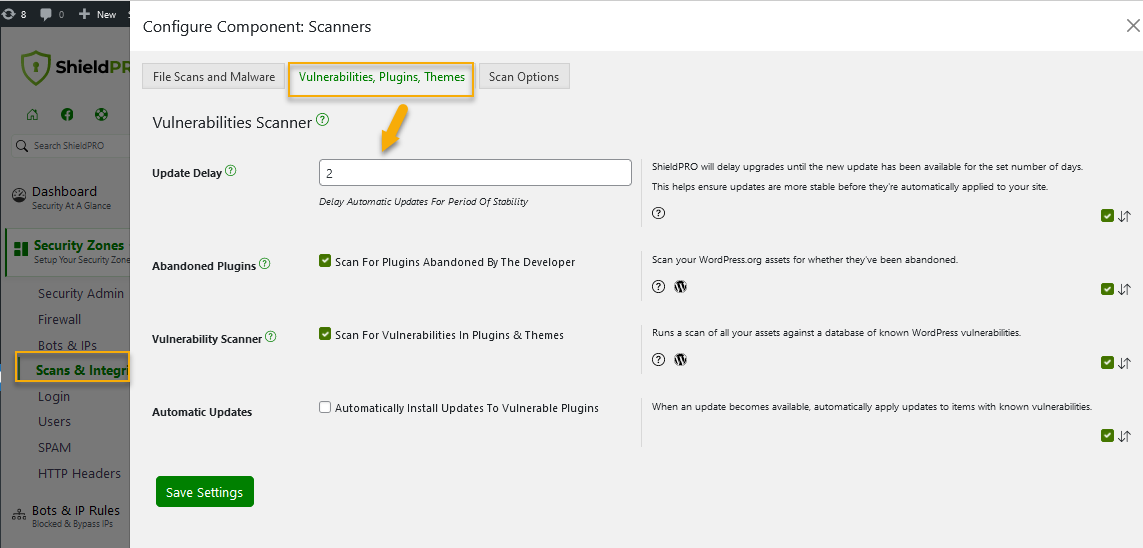This screenshot has height=548, width=1143.
Task: Open Bots & IPs in sidebar
Action: click(67, 345)
